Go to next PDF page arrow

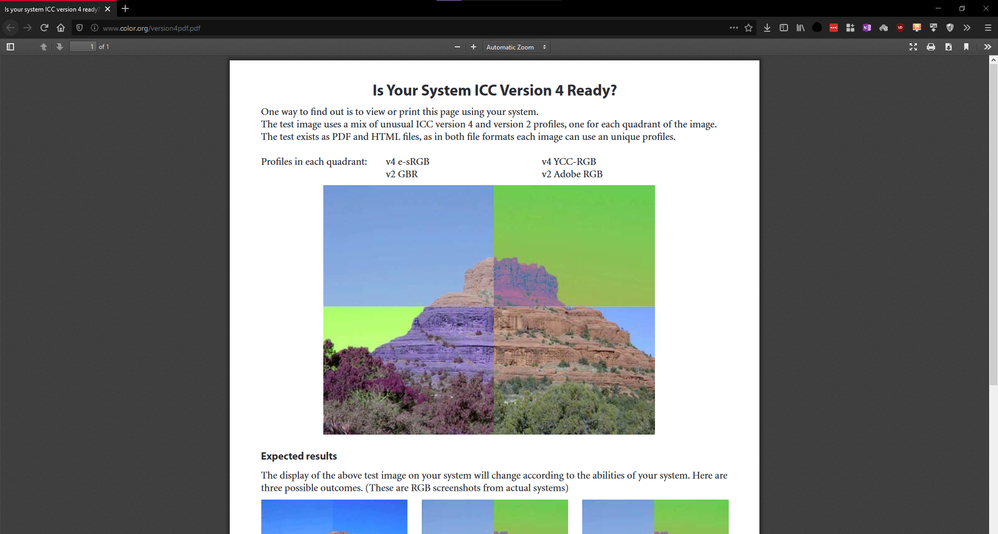60,46
